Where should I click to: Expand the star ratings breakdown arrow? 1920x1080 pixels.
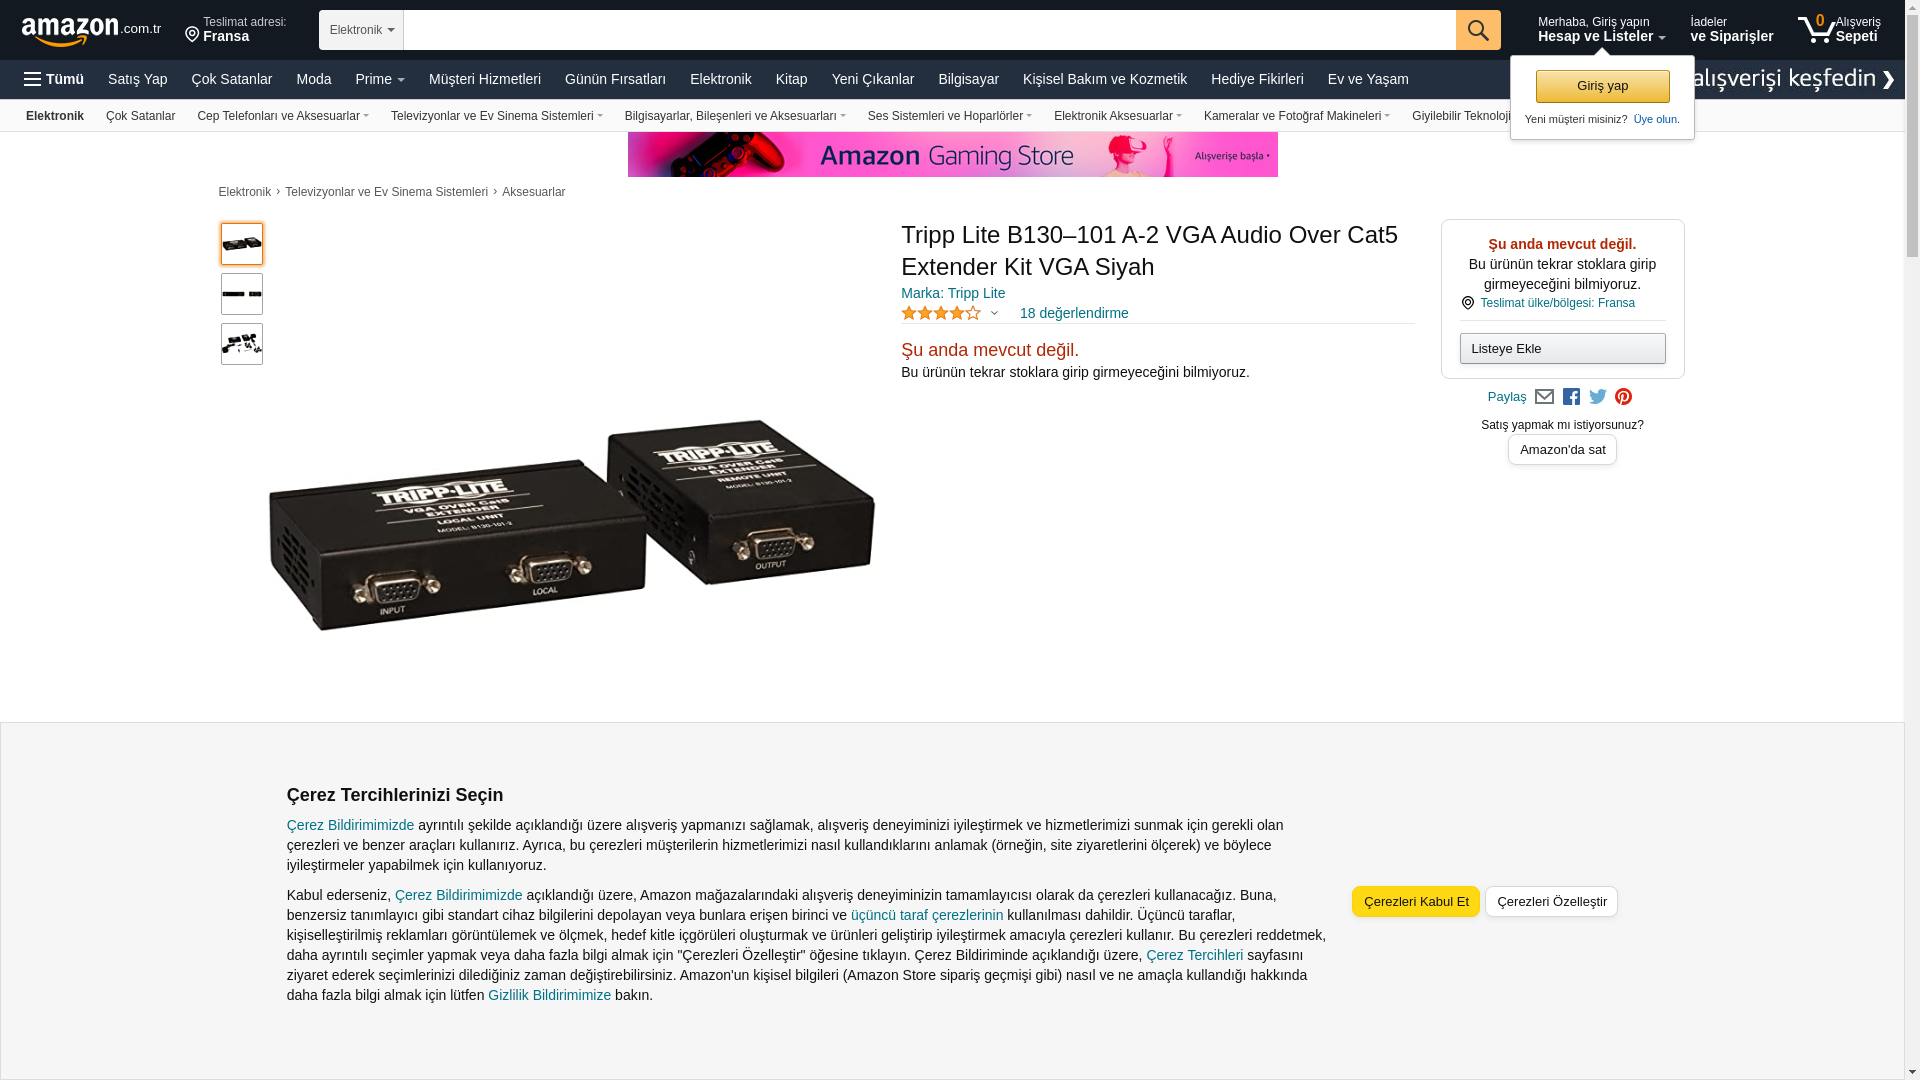pyautogui.click(x=994, y=313)
